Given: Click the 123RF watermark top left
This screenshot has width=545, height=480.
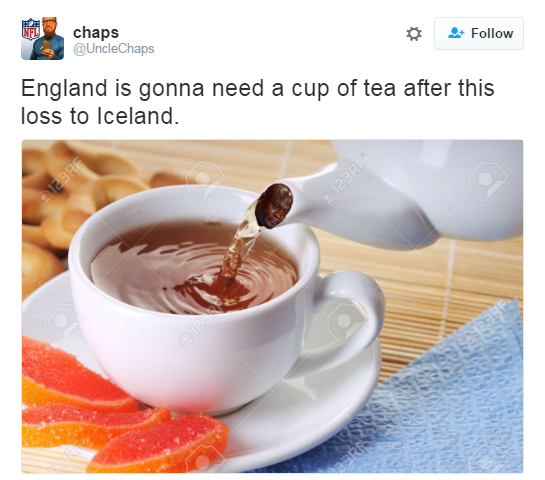Looking at the screenshot, I should point(60,181).
